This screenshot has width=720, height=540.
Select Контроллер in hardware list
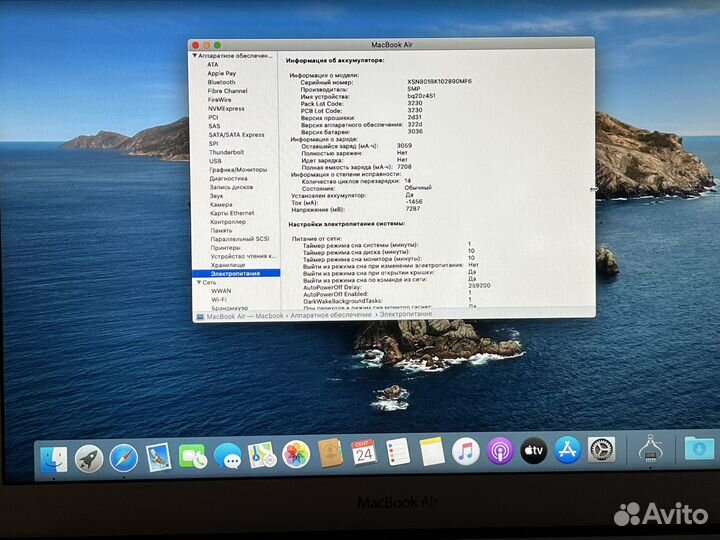click(228, 222)
